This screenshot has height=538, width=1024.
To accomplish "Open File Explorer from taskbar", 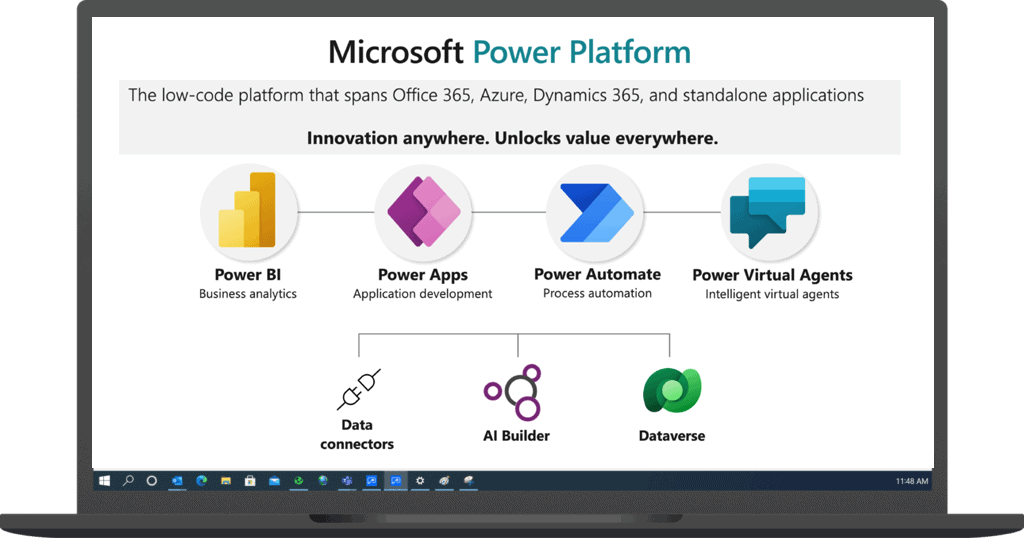I will (x=226, y=481).
